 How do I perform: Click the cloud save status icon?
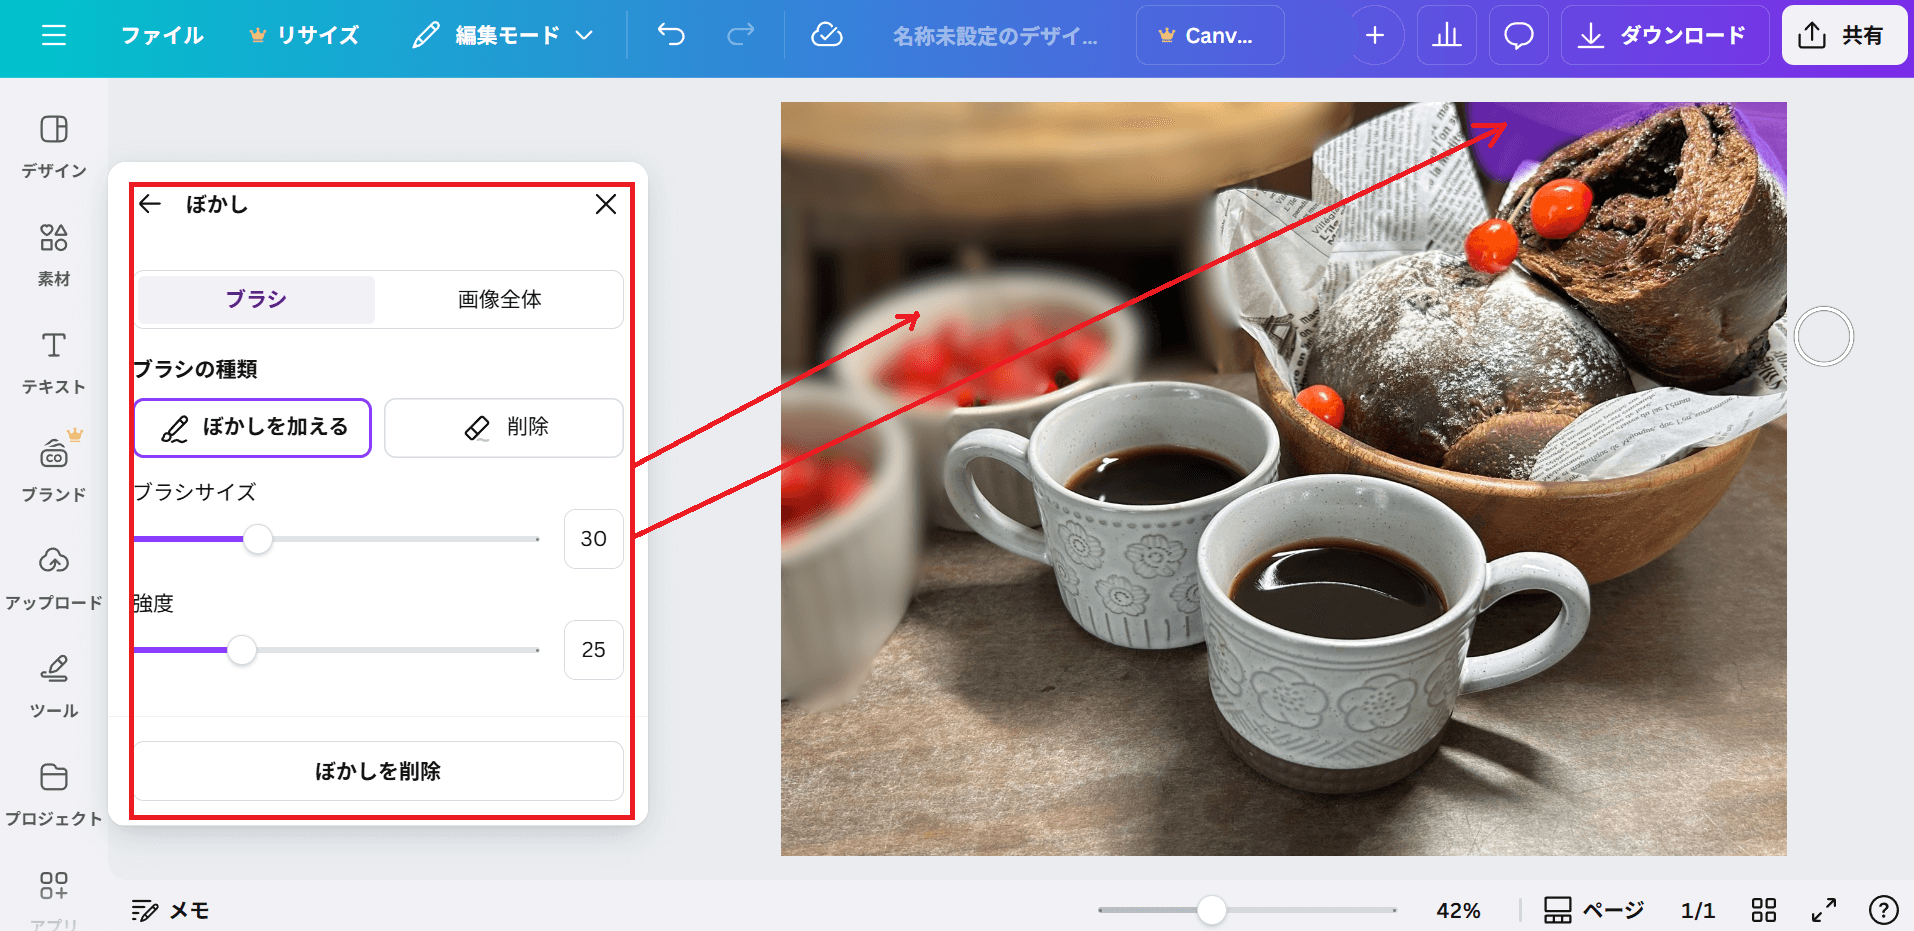tap(826, 36)
